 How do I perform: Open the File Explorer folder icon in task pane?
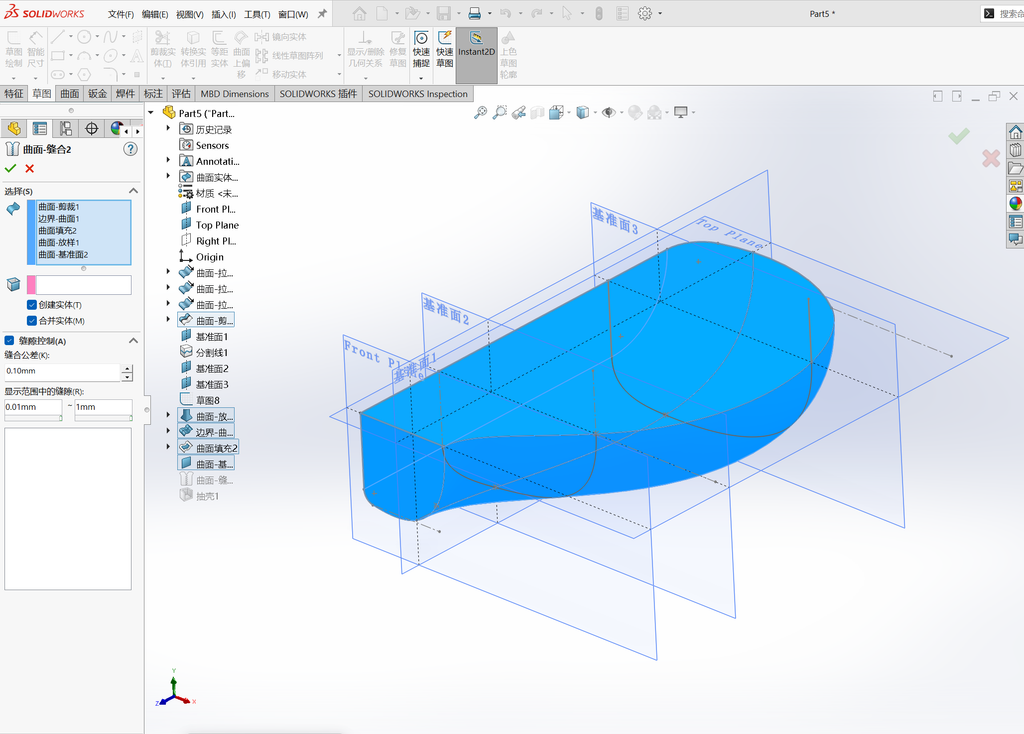coord(1015,168)
